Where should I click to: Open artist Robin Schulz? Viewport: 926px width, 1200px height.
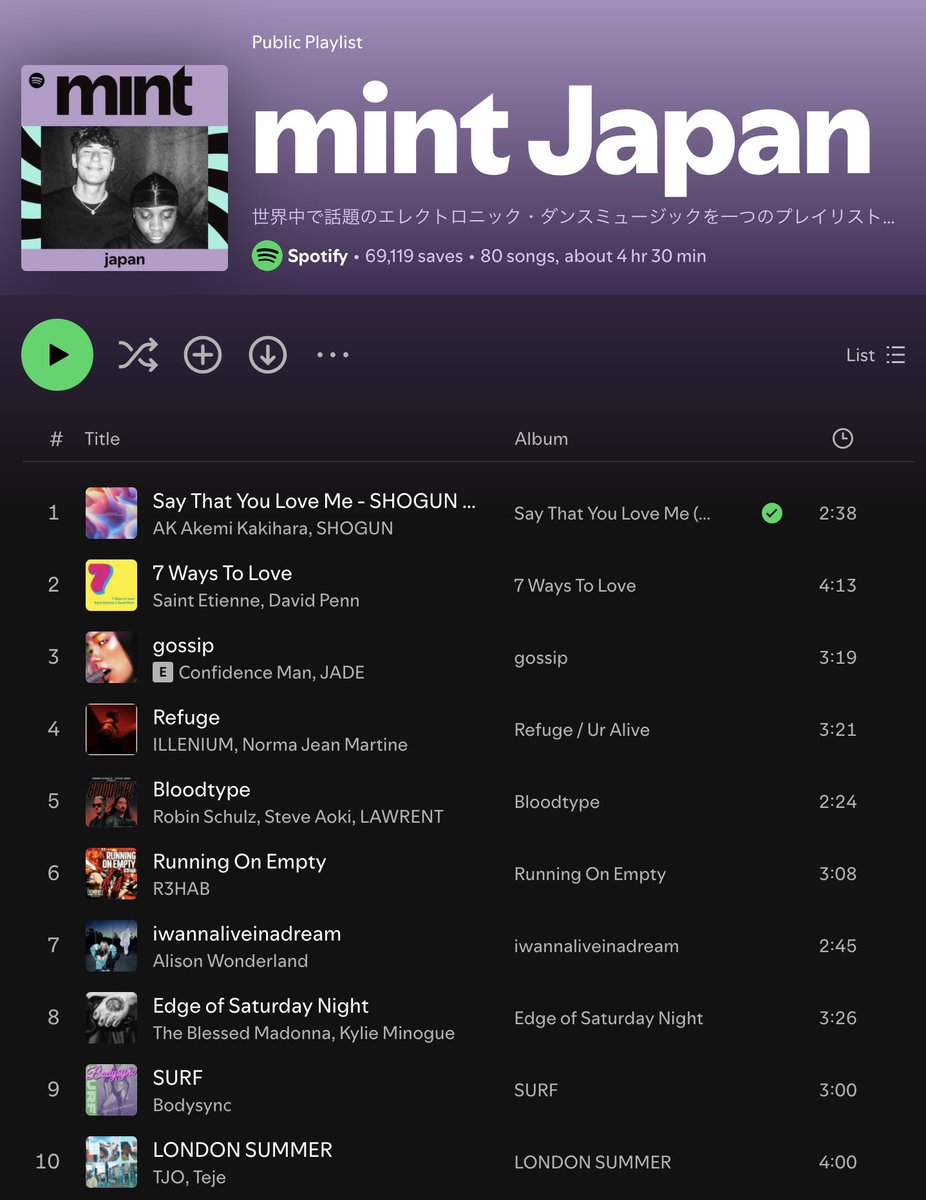pos(205,816)
